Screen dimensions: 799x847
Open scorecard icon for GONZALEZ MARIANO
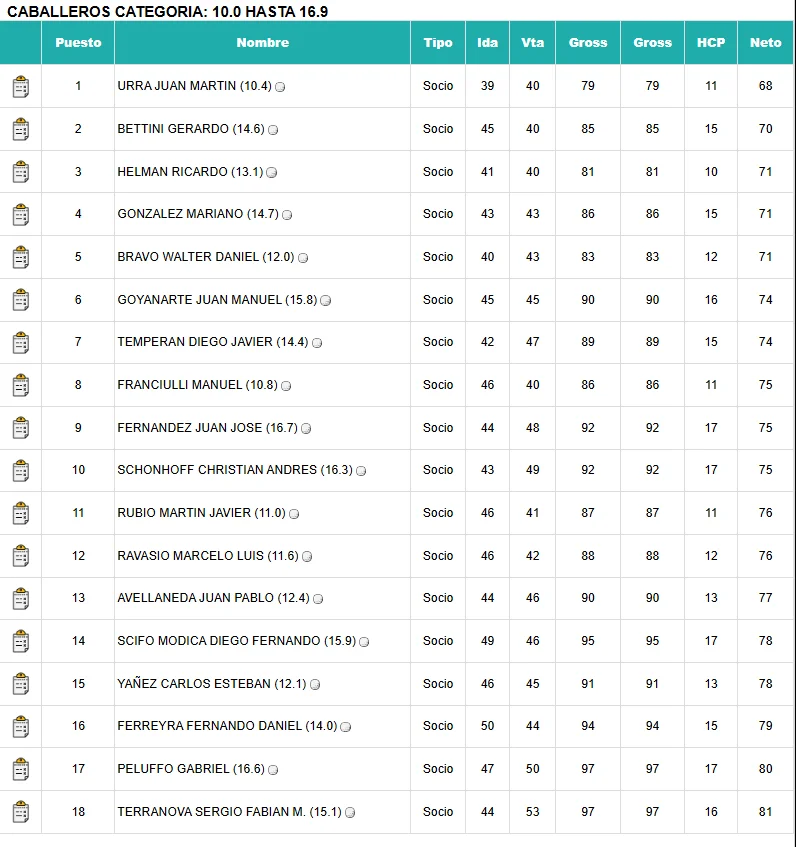tap(21, 214)
